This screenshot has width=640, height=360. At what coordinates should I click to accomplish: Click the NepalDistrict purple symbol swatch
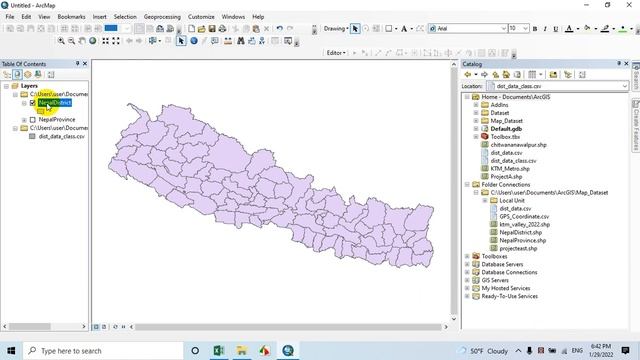[x=40, y=111]
